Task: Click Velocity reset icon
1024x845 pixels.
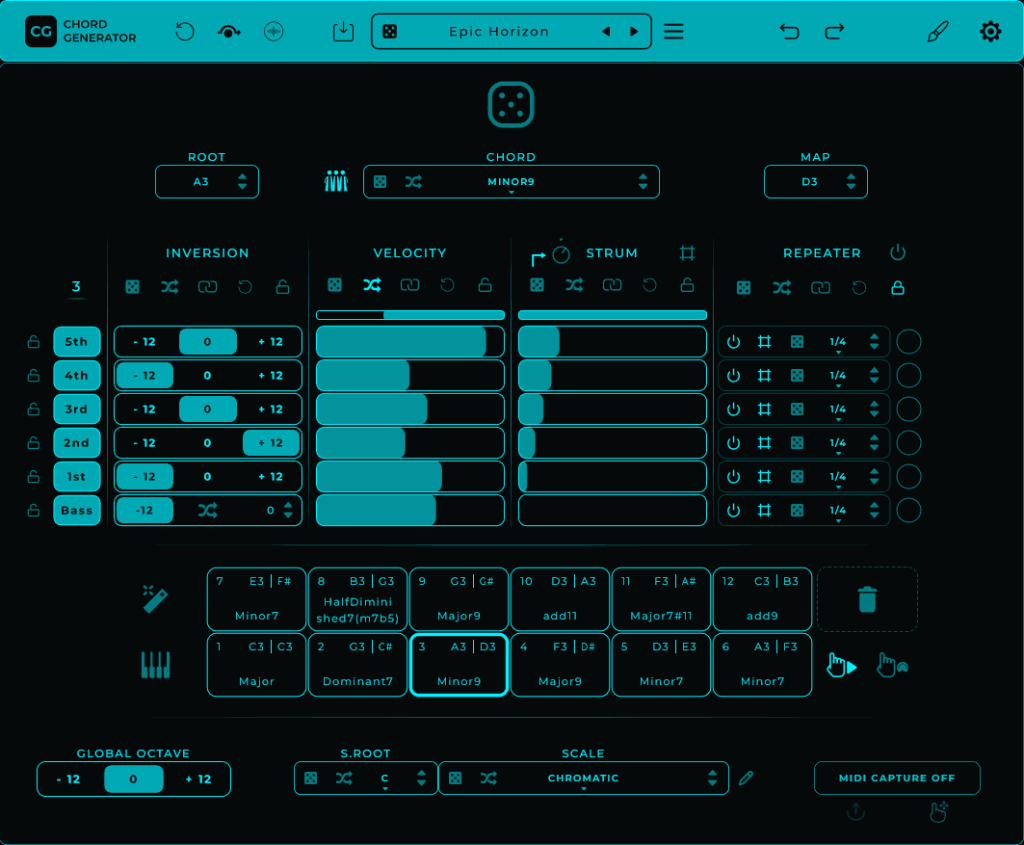Action: click(x=447, y=285)
